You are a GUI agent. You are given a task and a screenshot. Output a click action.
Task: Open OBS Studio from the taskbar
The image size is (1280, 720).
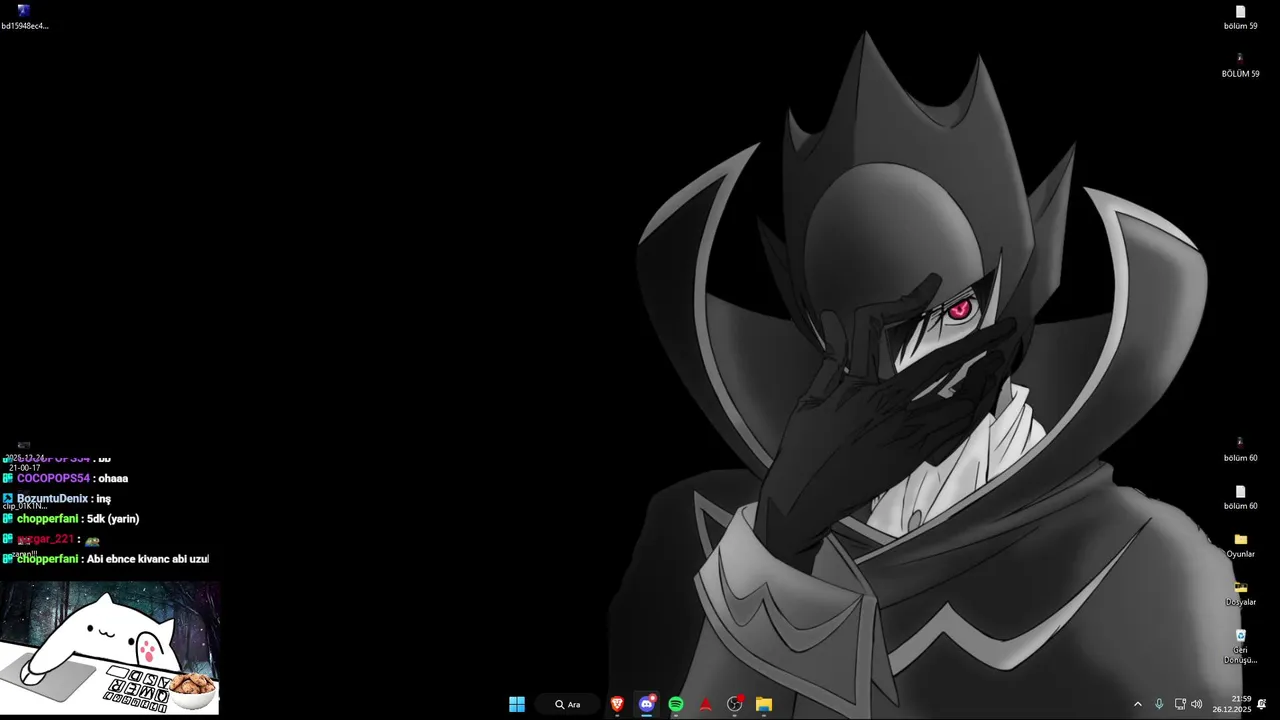click(x=735, y=704)
